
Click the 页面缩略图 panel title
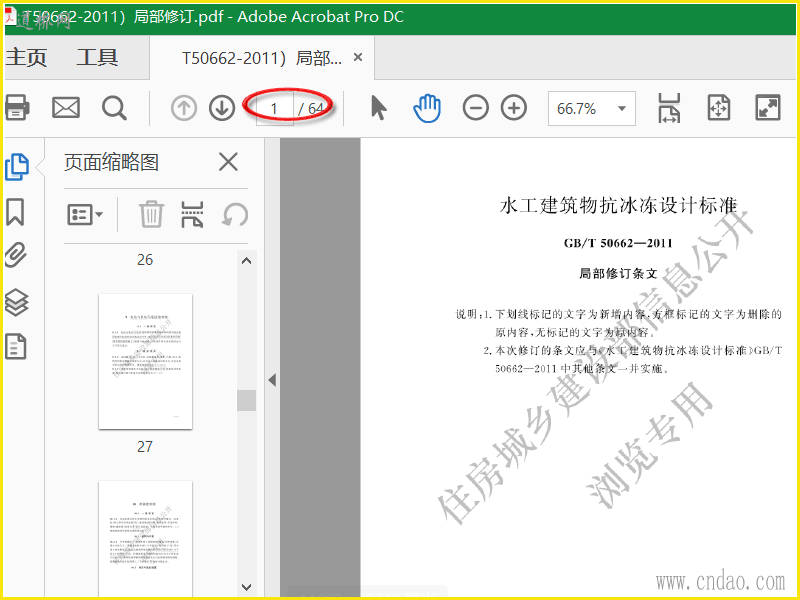(111, 162)
